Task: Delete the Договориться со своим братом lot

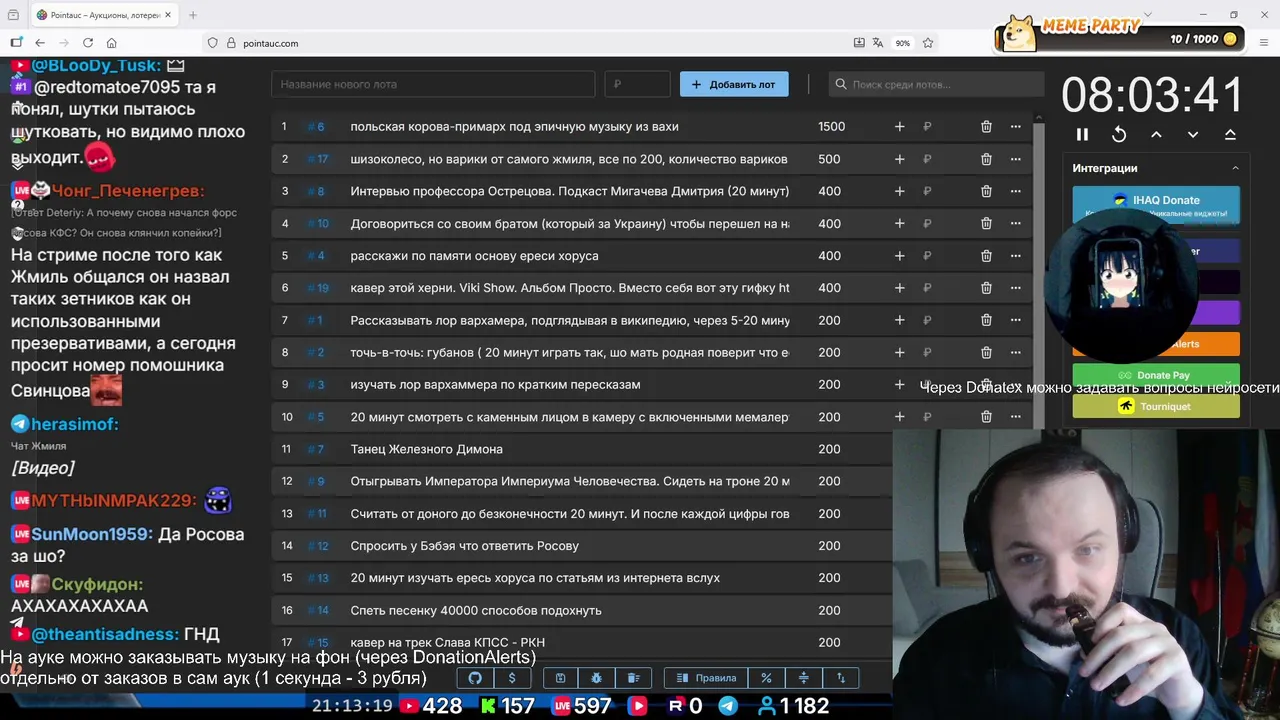Action: tap(986, 224)
